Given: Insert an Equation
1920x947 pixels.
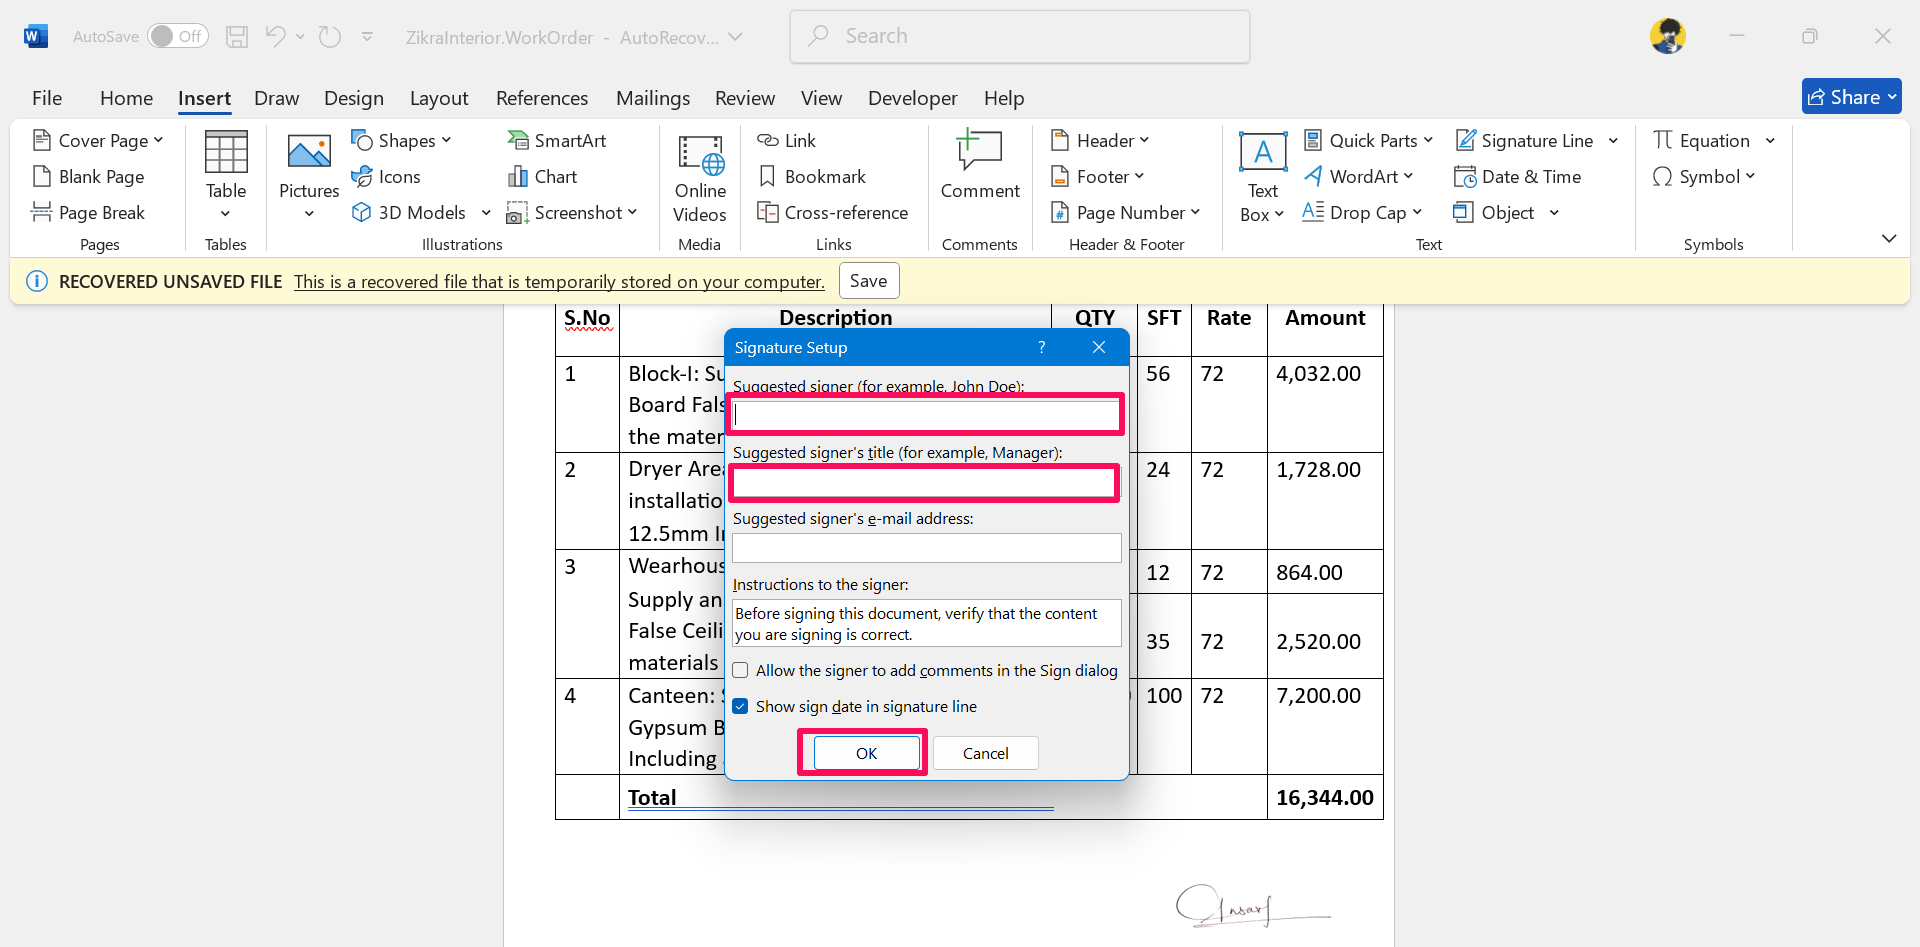Looking at the screenshot, I should click(1702, 141).
